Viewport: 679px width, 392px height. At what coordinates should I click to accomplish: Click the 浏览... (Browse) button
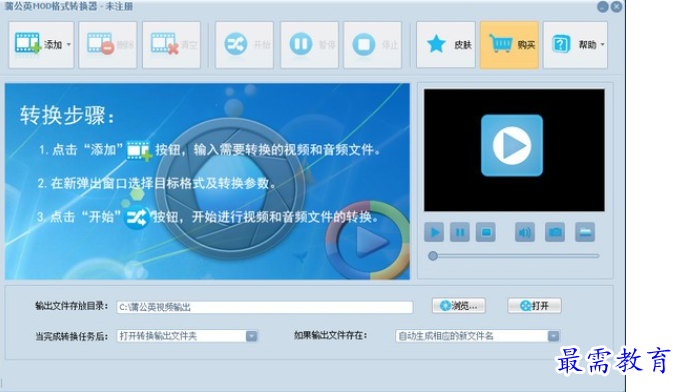[459, 306]
